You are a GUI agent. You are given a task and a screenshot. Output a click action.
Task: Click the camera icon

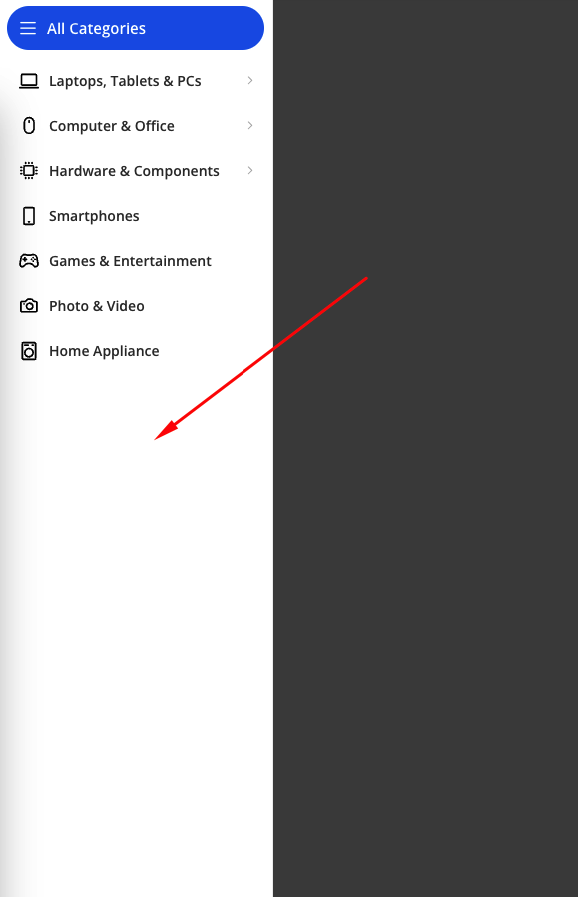point(29,305)
